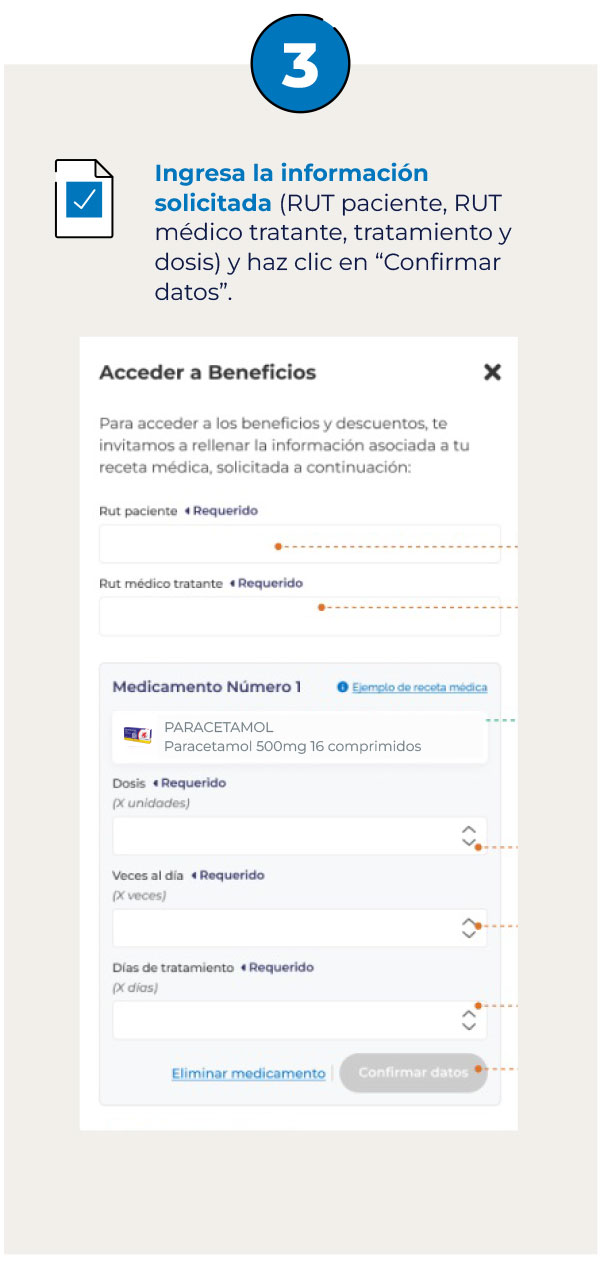The height and width of the screenshot is (1267, 600).
Task: Click the Paracetamol product box image
Action: pos(137,736)
